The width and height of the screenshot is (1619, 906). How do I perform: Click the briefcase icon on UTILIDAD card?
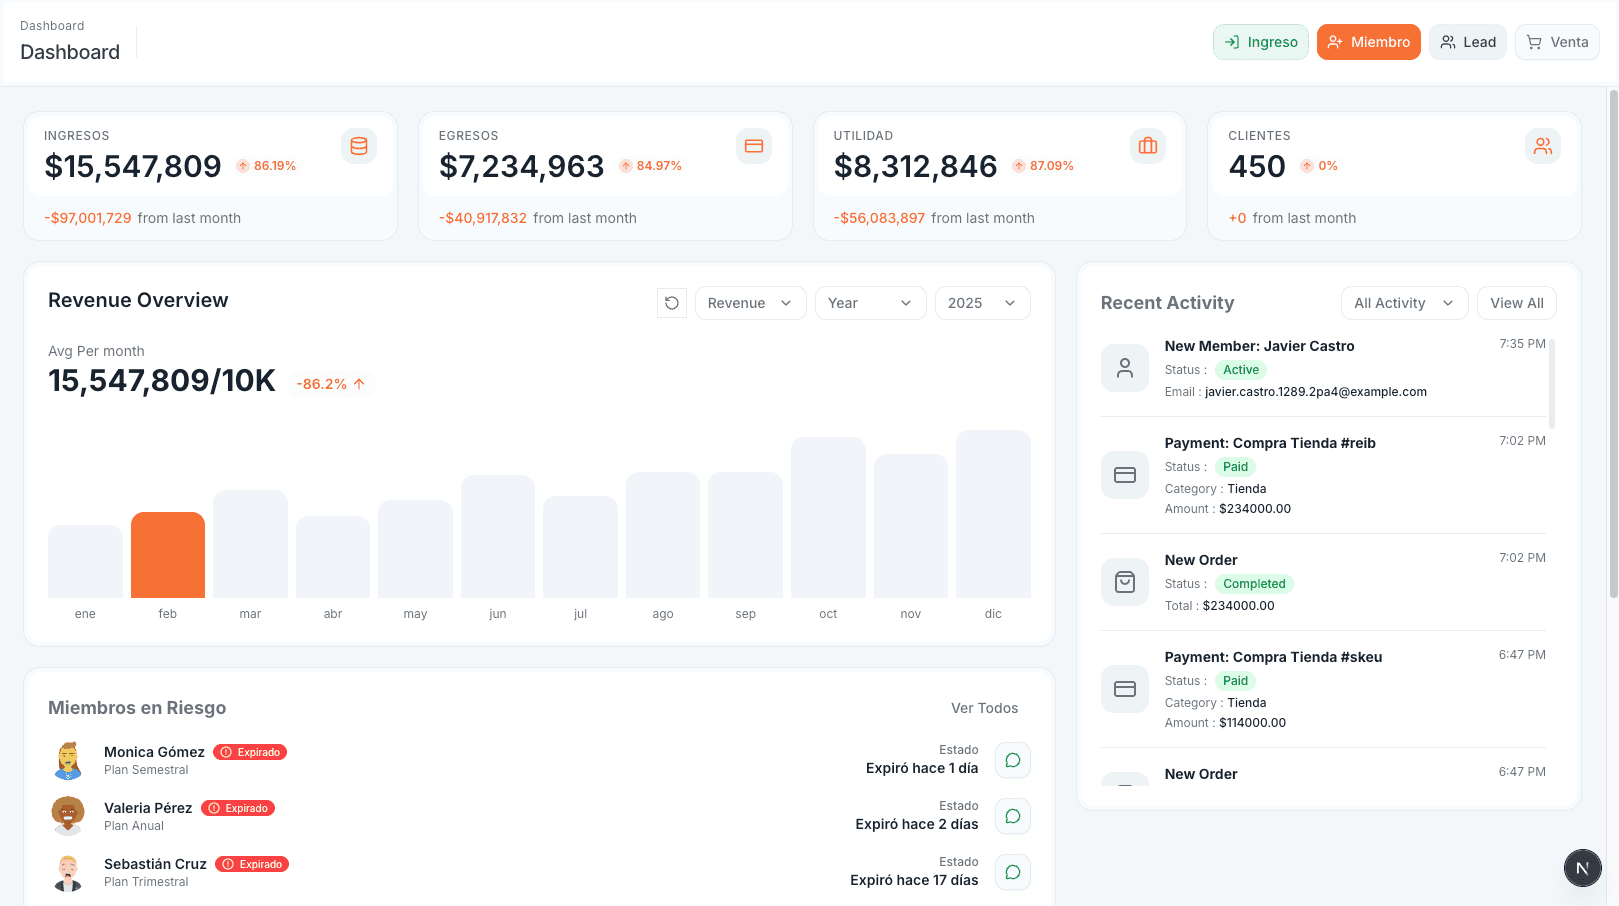1147,145
